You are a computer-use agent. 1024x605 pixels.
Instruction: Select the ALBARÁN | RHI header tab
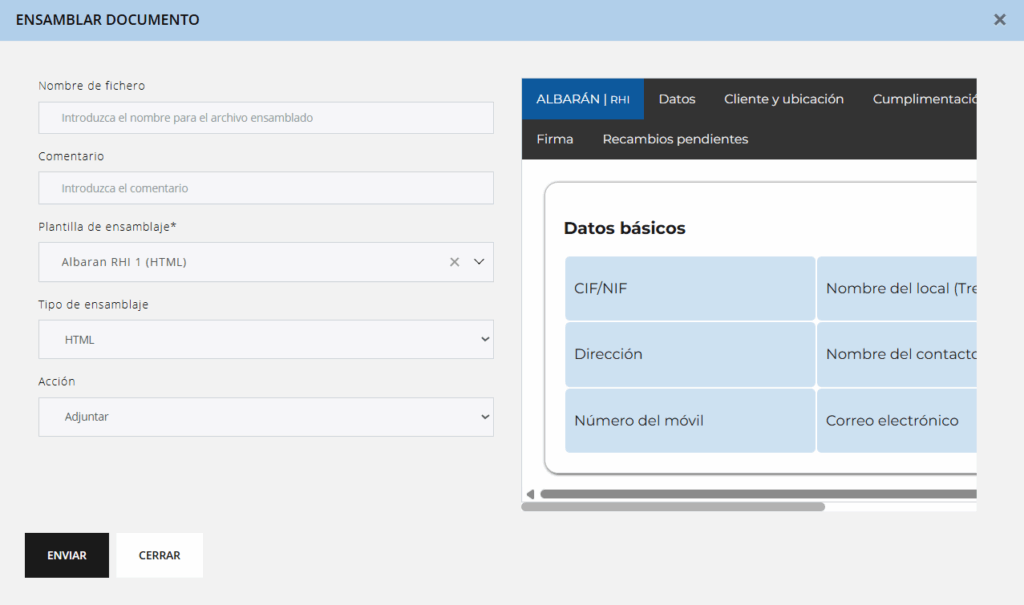(583, 99)
